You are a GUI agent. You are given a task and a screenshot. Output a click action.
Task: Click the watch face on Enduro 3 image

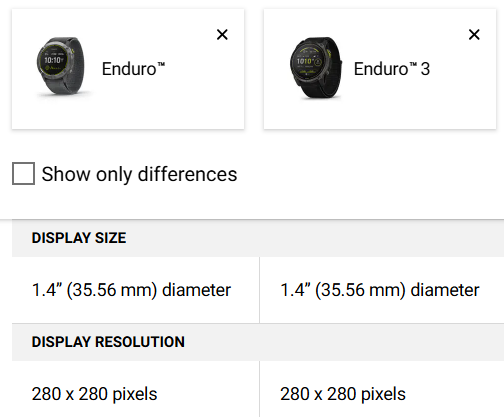click(x=307, y=61)
